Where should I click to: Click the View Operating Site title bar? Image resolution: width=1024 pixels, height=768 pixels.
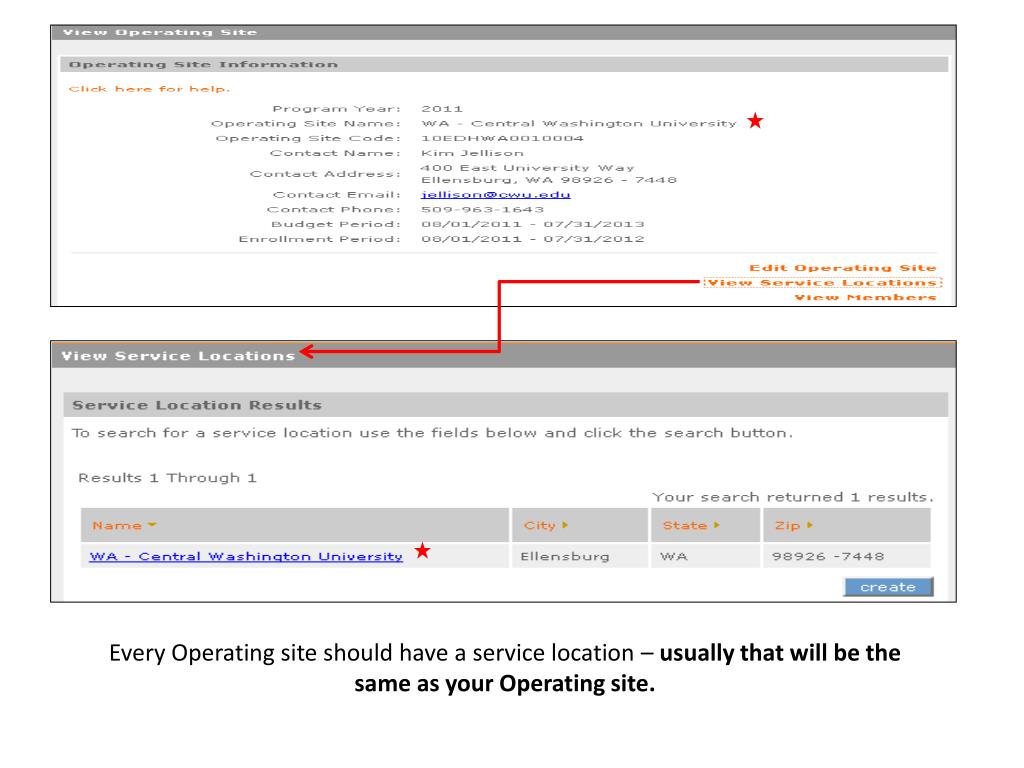[504, 33]
